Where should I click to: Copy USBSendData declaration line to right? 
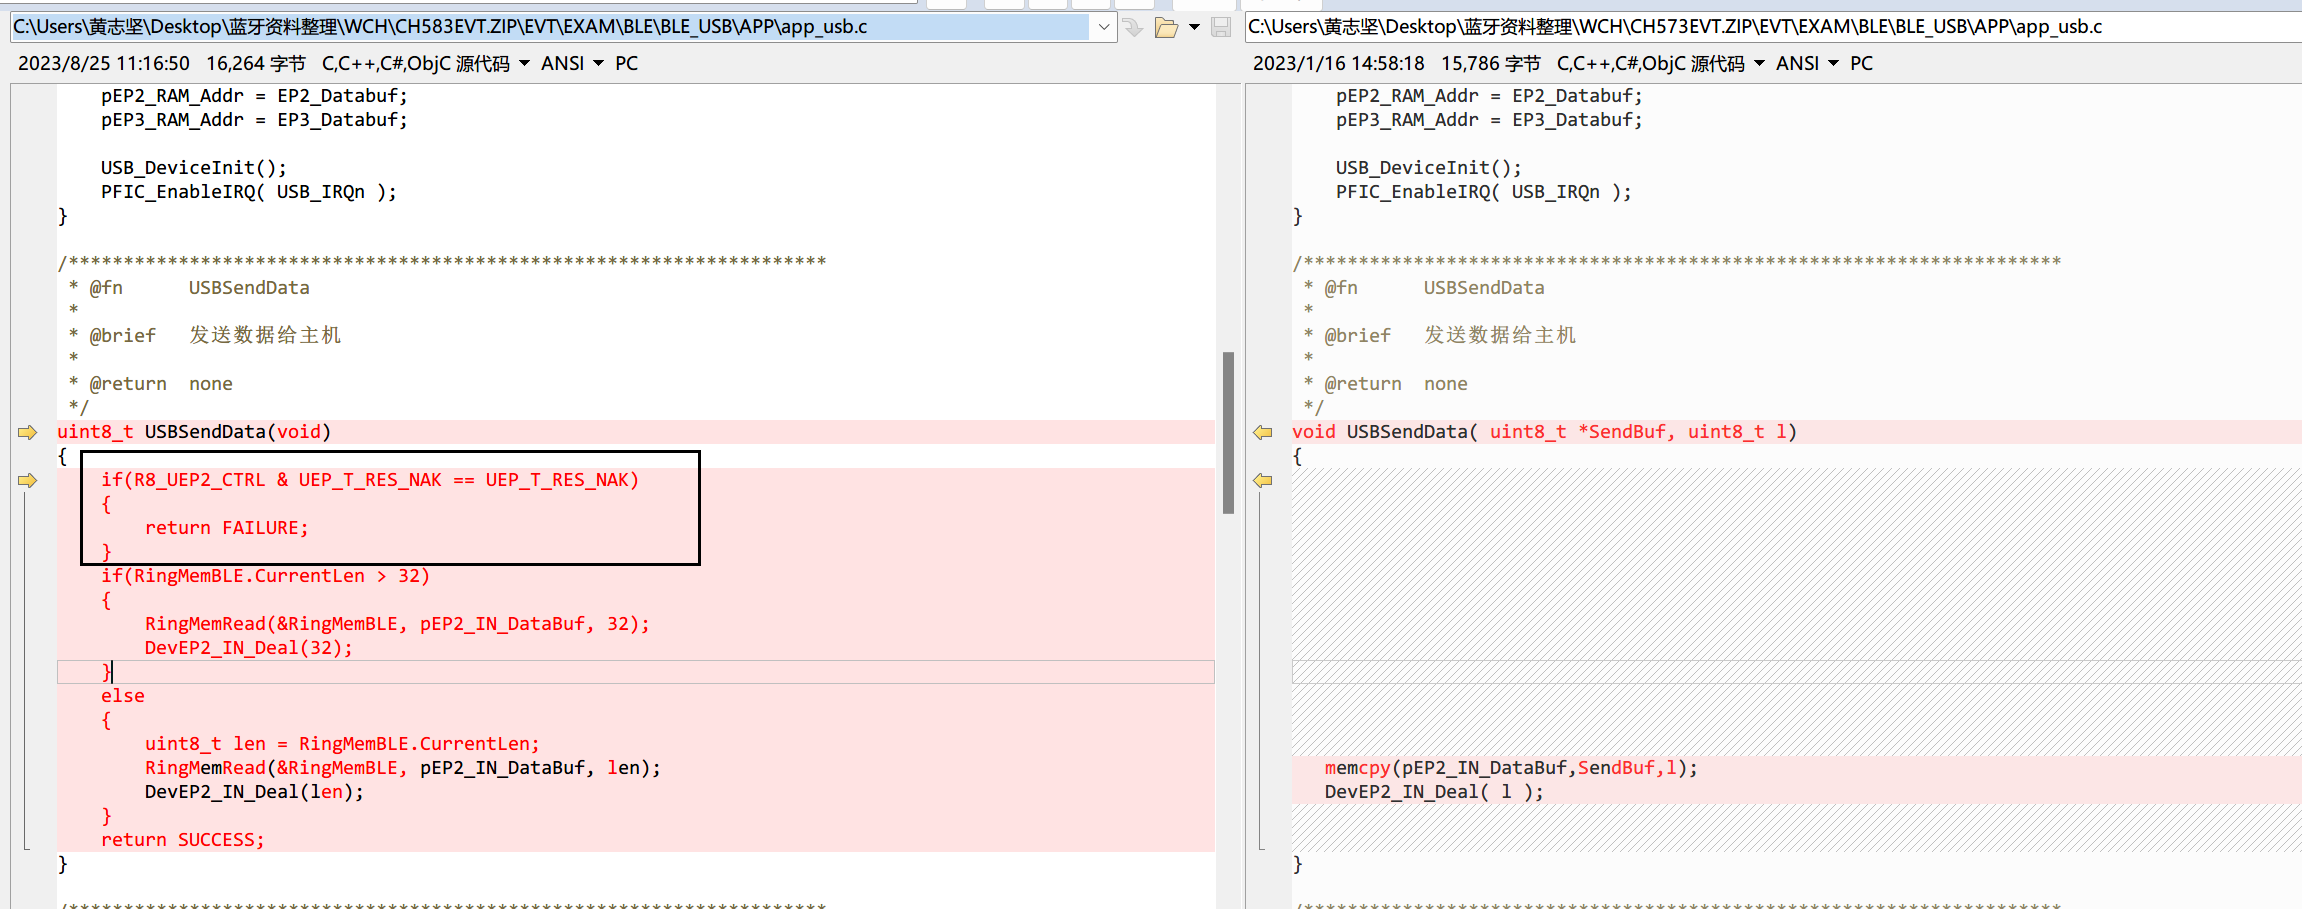(x=27, y=432)
